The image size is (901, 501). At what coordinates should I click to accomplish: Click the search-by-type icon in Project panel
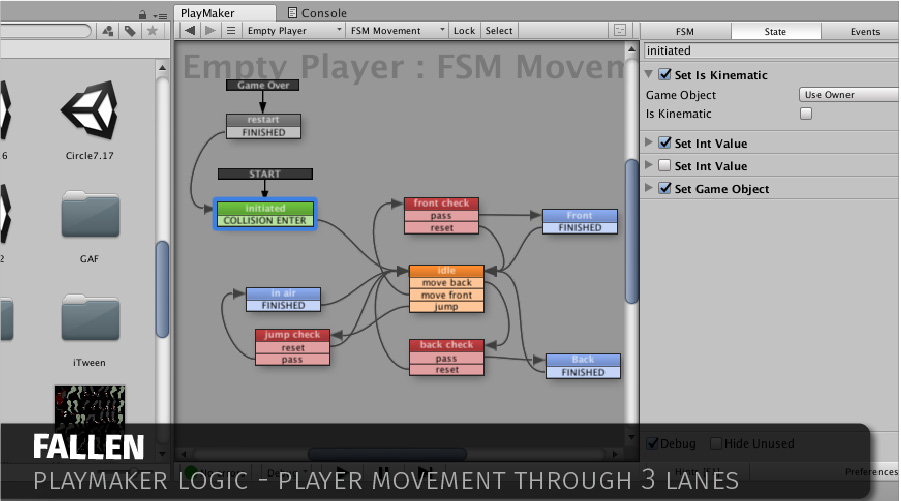[x=108, y=31]
